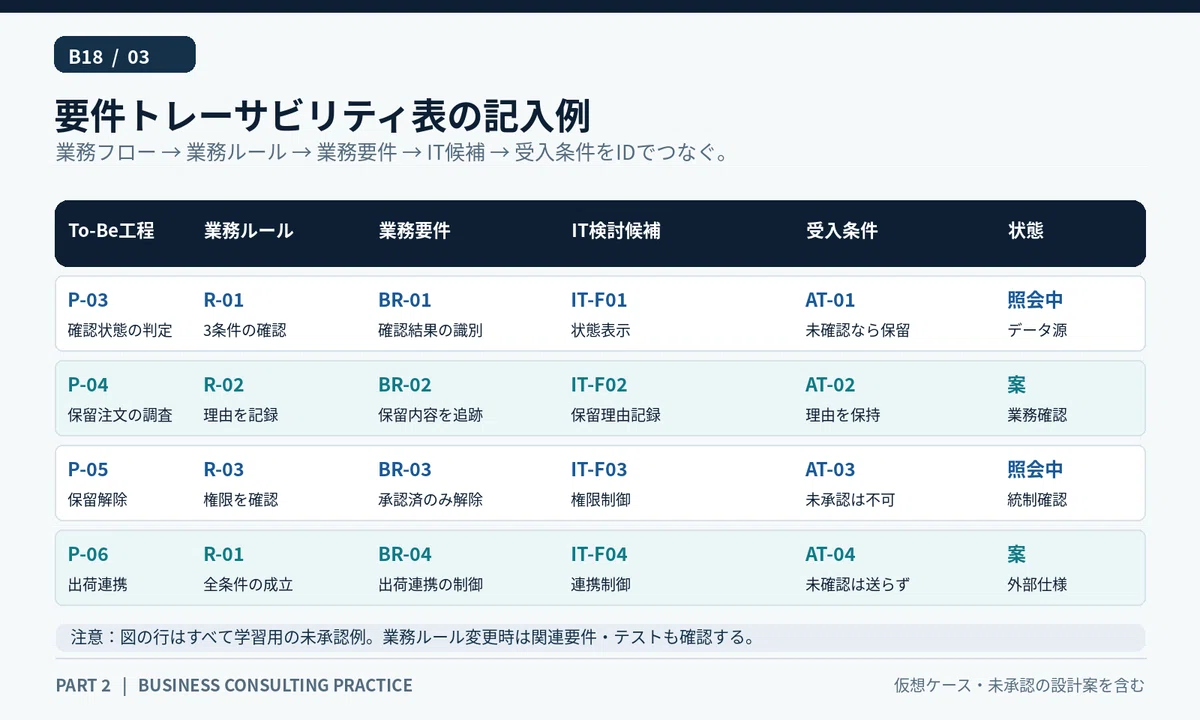Select the text "外部仕様"
Viewport: 1200px width, 720px height.
click(1037, 585)
